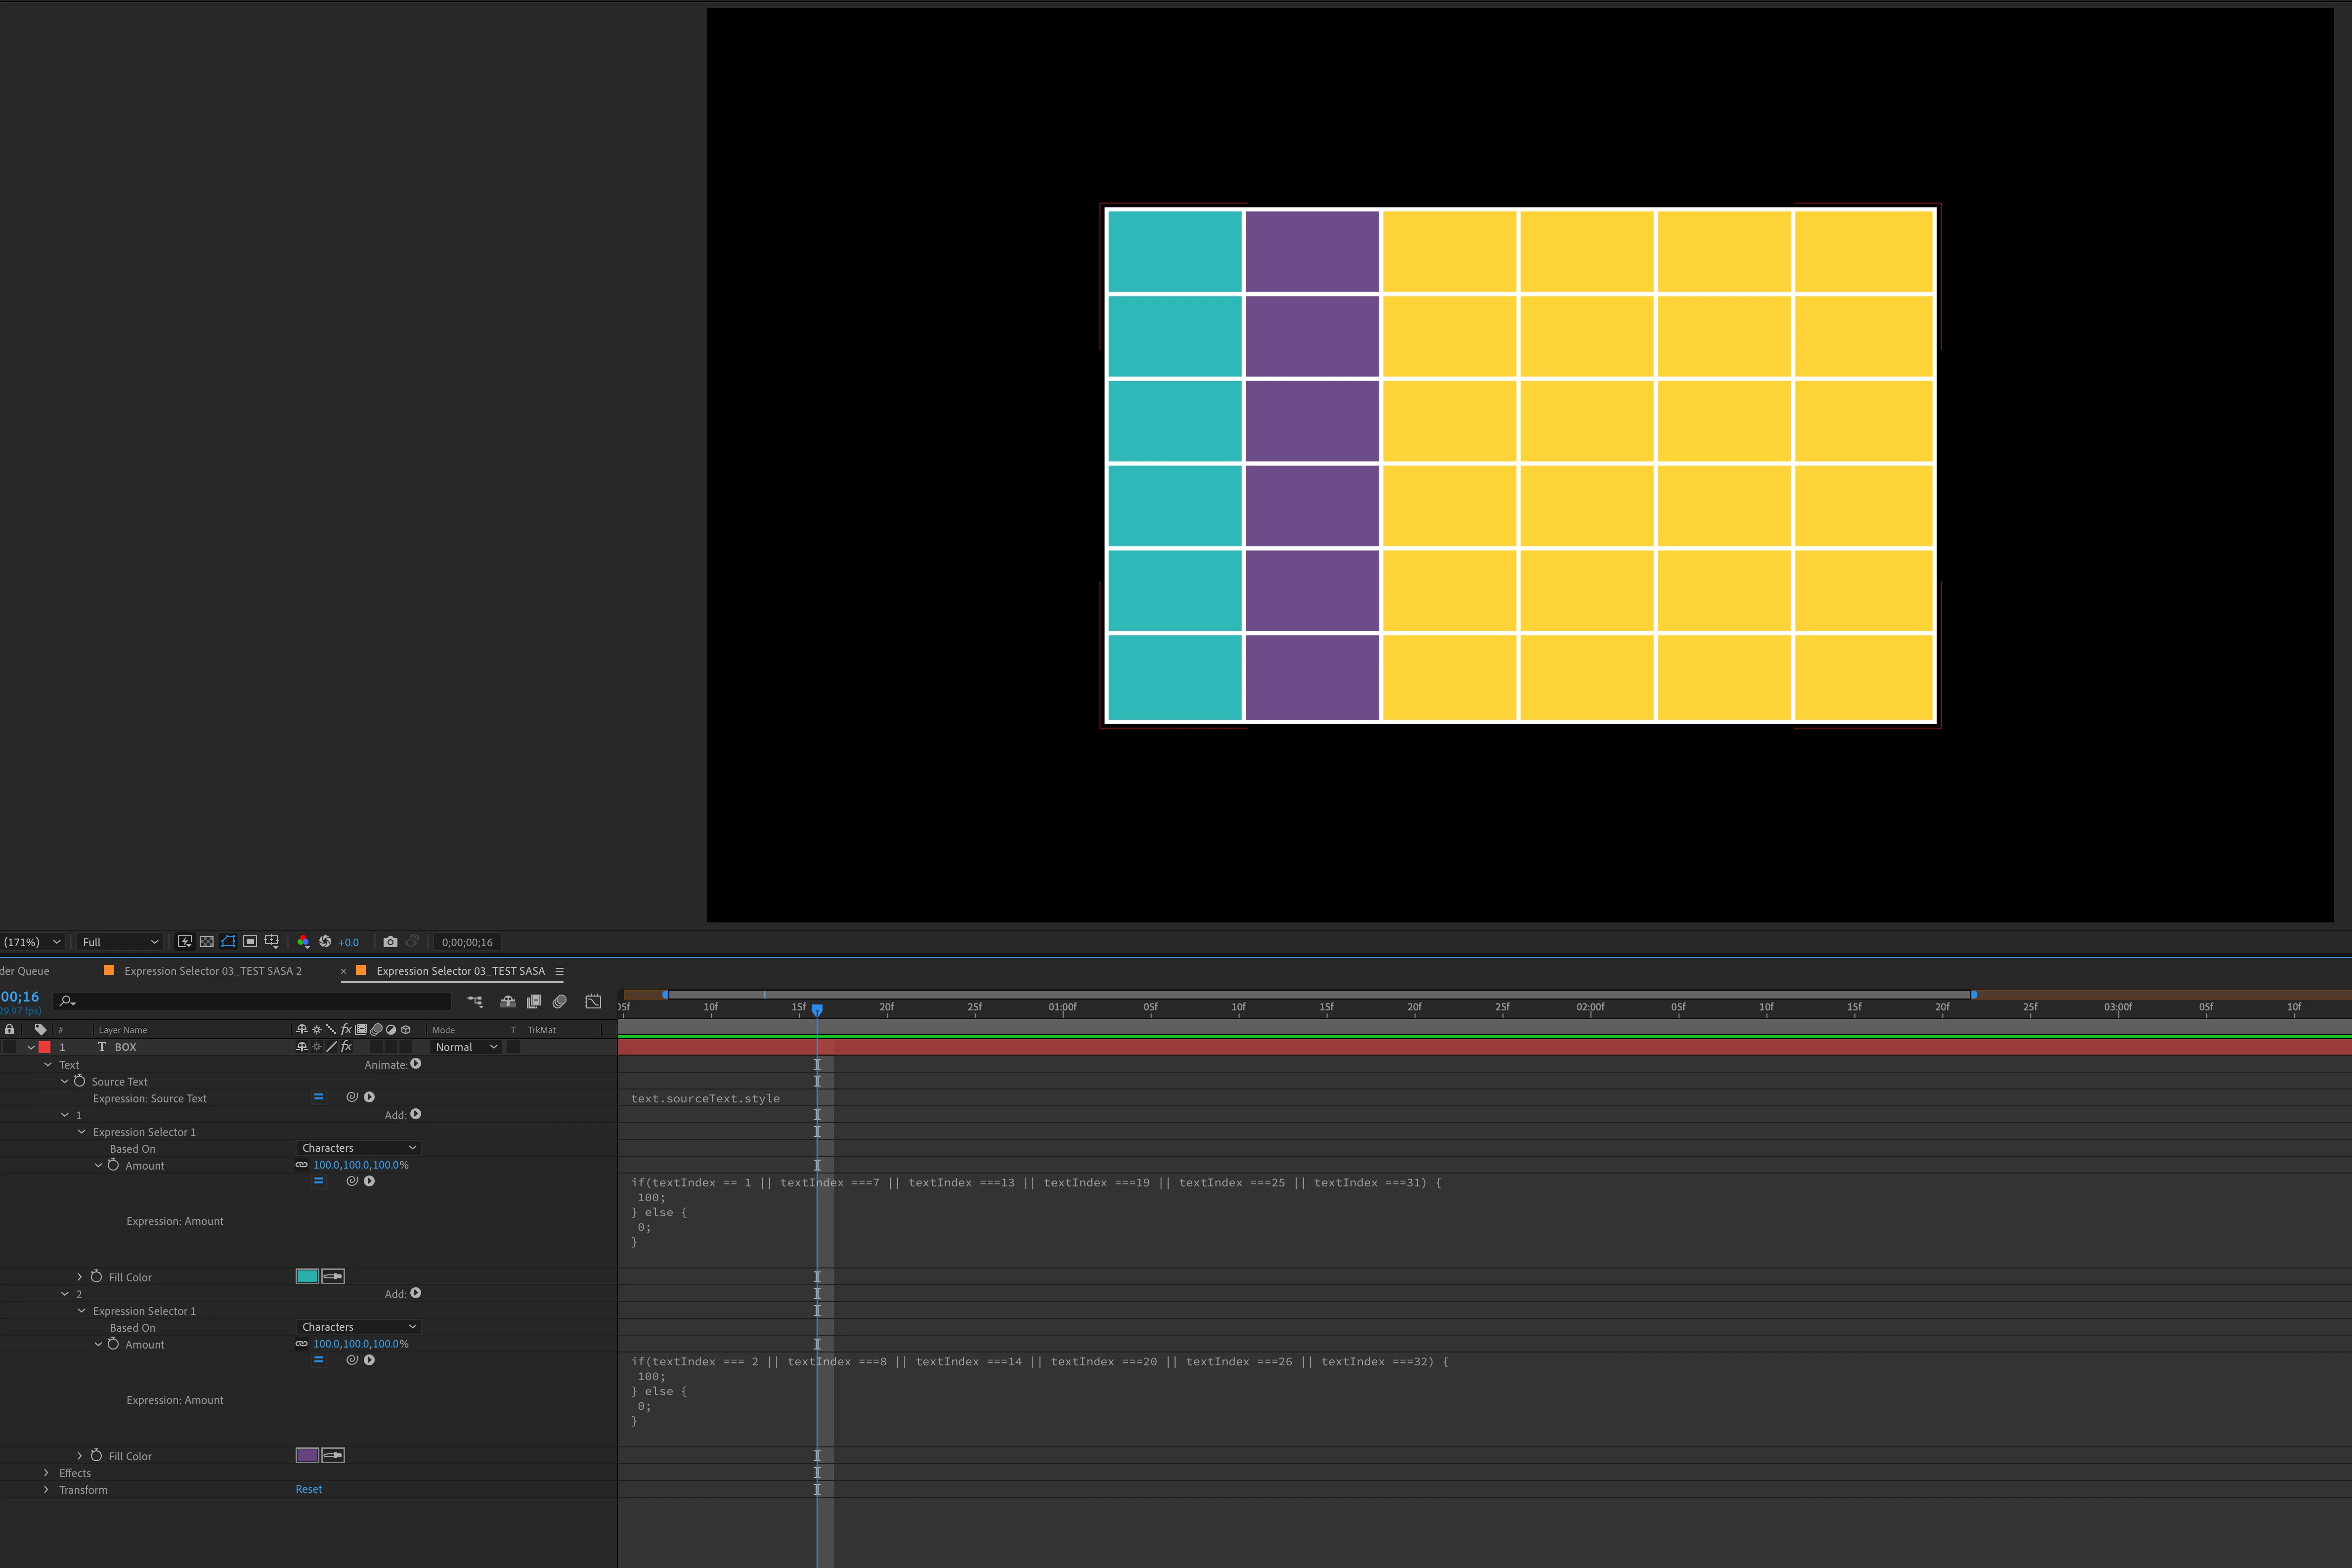Take a snapshot with the camera icon

(x=390, y=942)
